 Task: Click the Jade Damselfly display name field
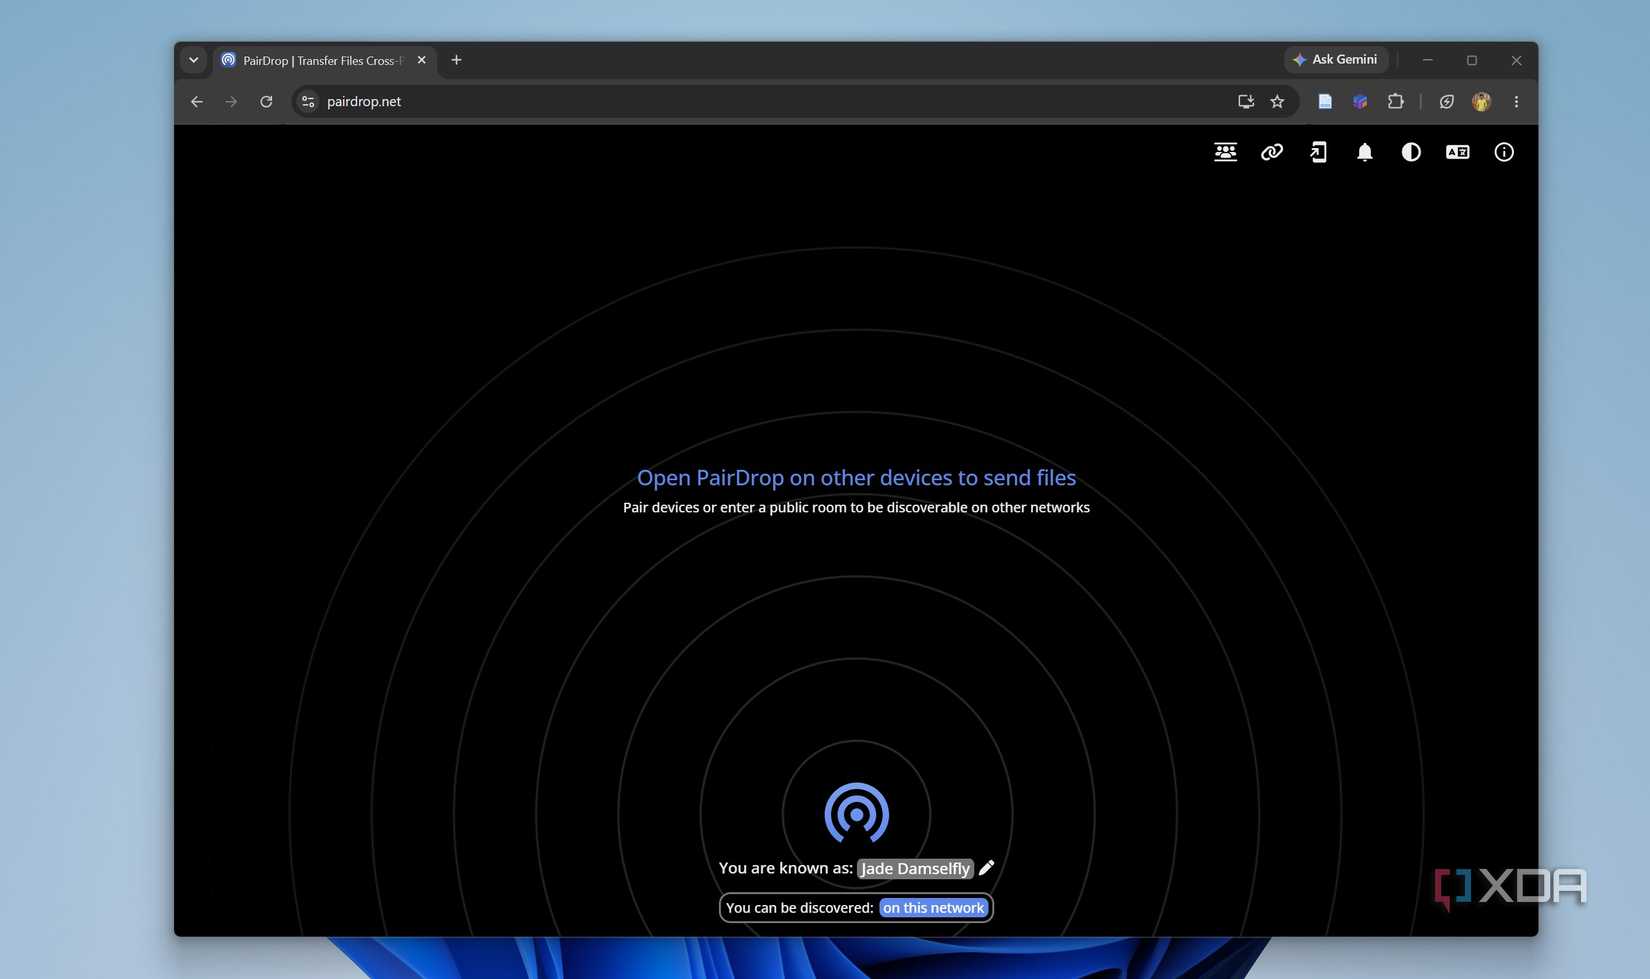pyautogui.click(x=915, y=868)
